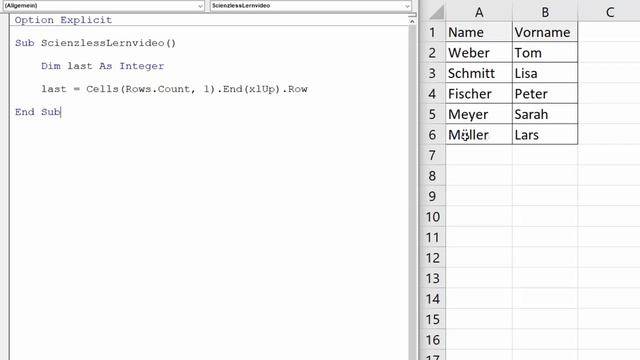This screenshot has height=360, width=640.
Task: Select row 1 header
Action: (x=432, y=32)
